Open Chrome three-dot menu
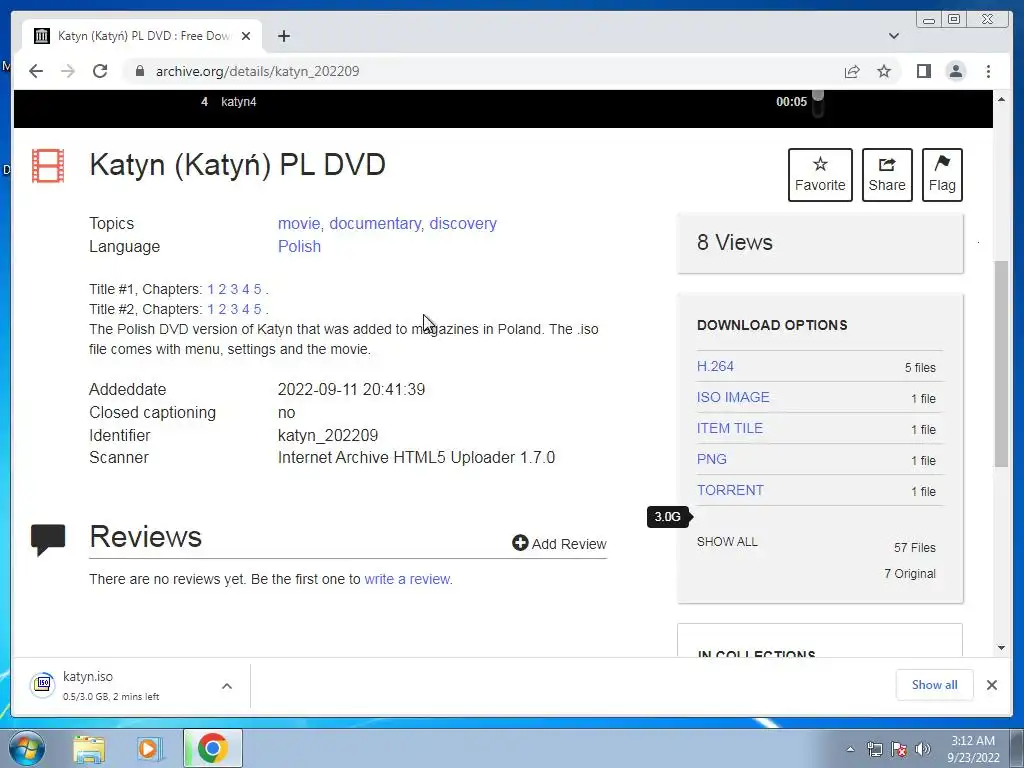The height and width of the screenshot is (768, 1024). (988, 71)
